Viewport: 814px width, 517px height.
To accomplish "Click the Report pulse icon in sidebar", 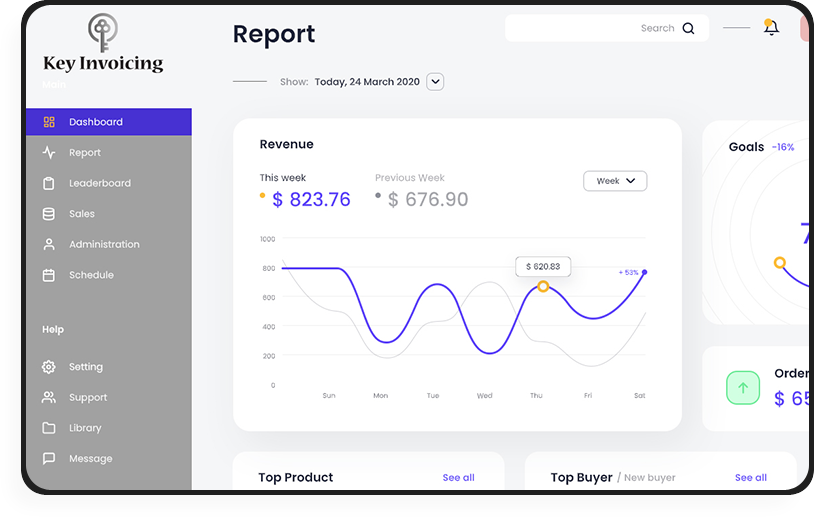I will tap(49, 153).
